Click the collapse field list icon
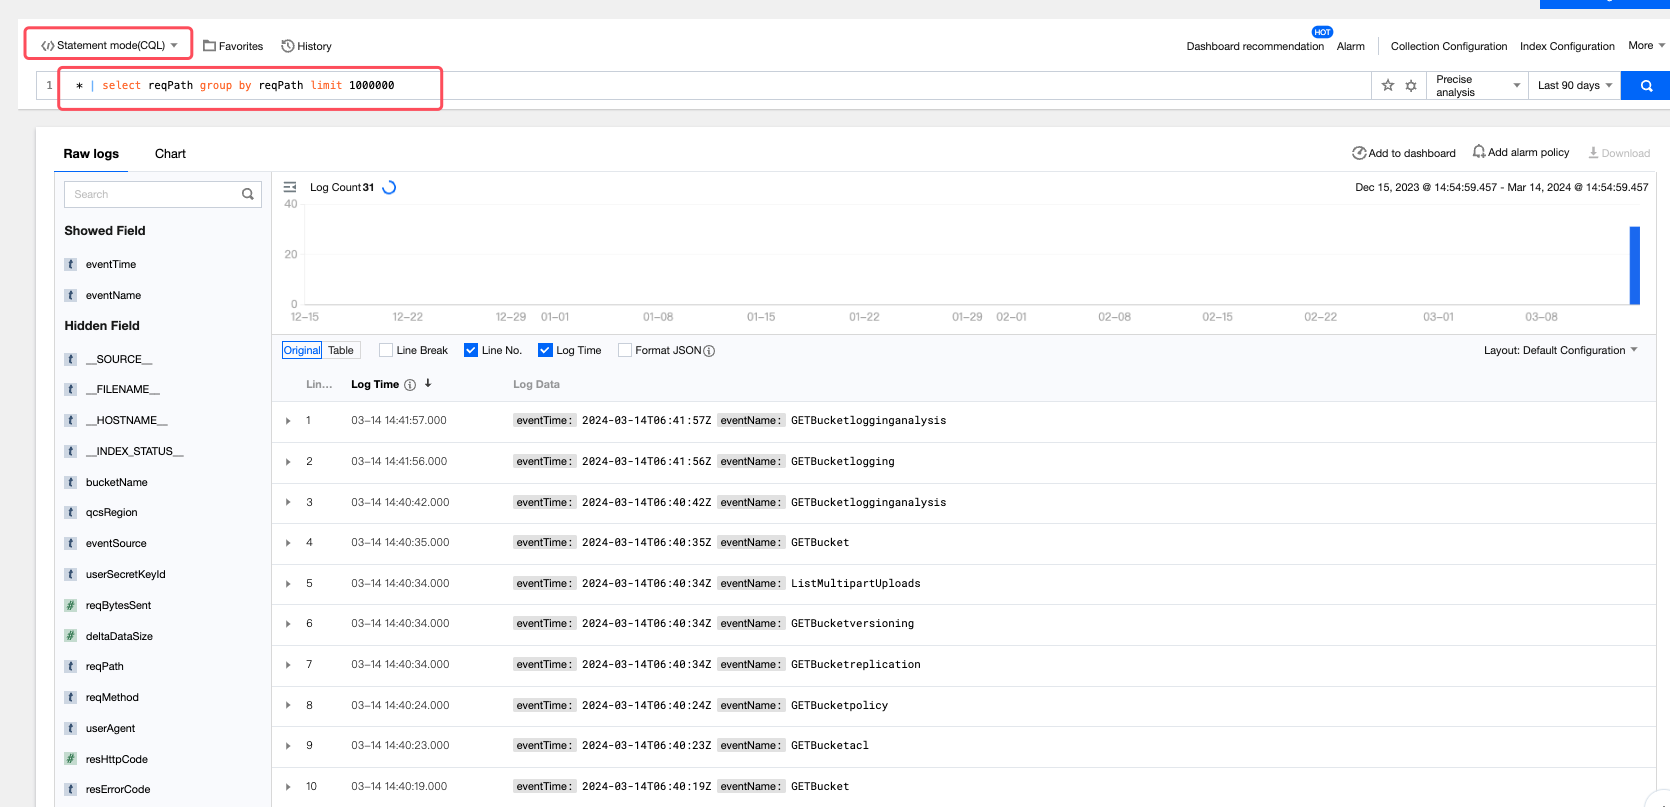The image size is (1670, 807). coord(290,187)
